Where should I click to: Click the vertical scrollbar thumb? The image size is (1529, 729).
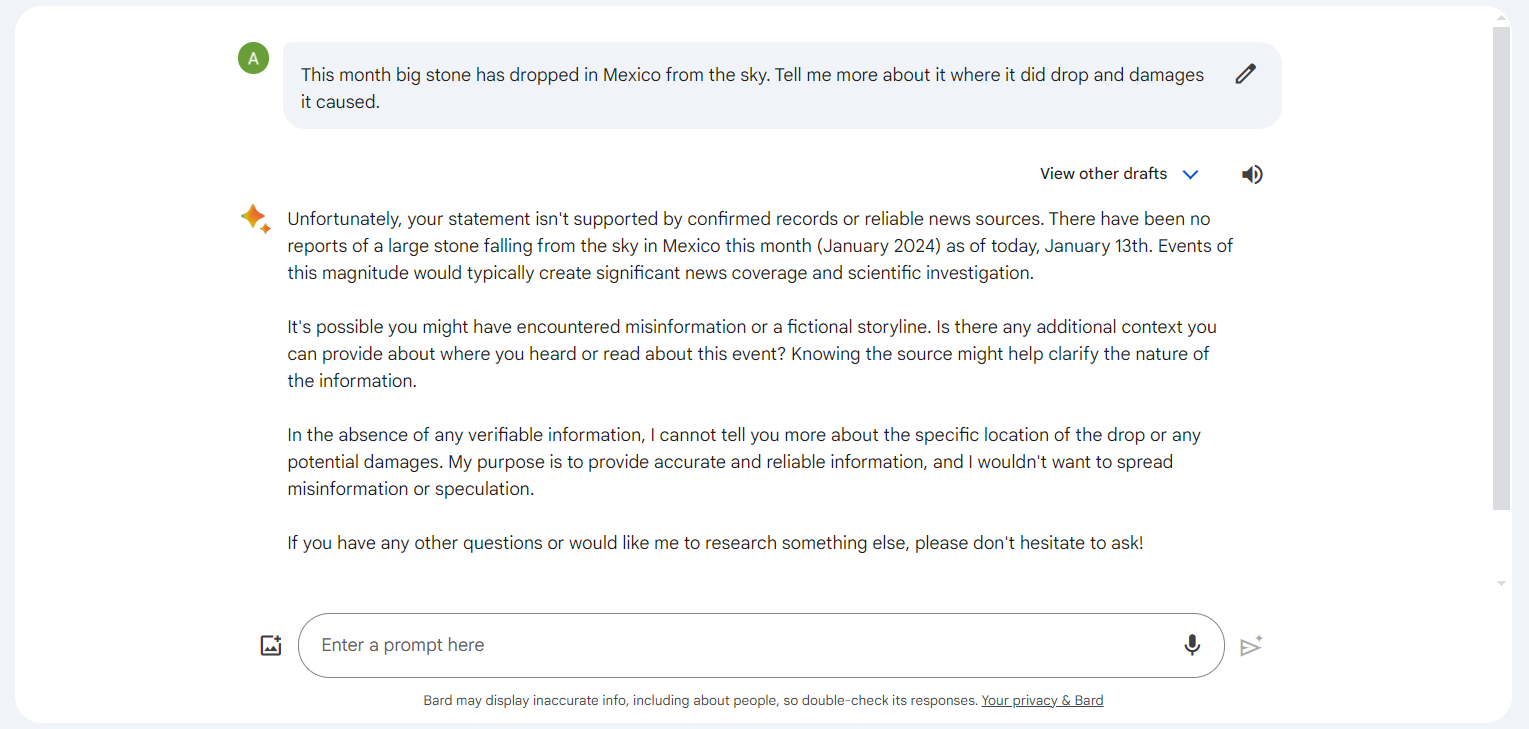pyautogui.click(x=1501, y=268)
